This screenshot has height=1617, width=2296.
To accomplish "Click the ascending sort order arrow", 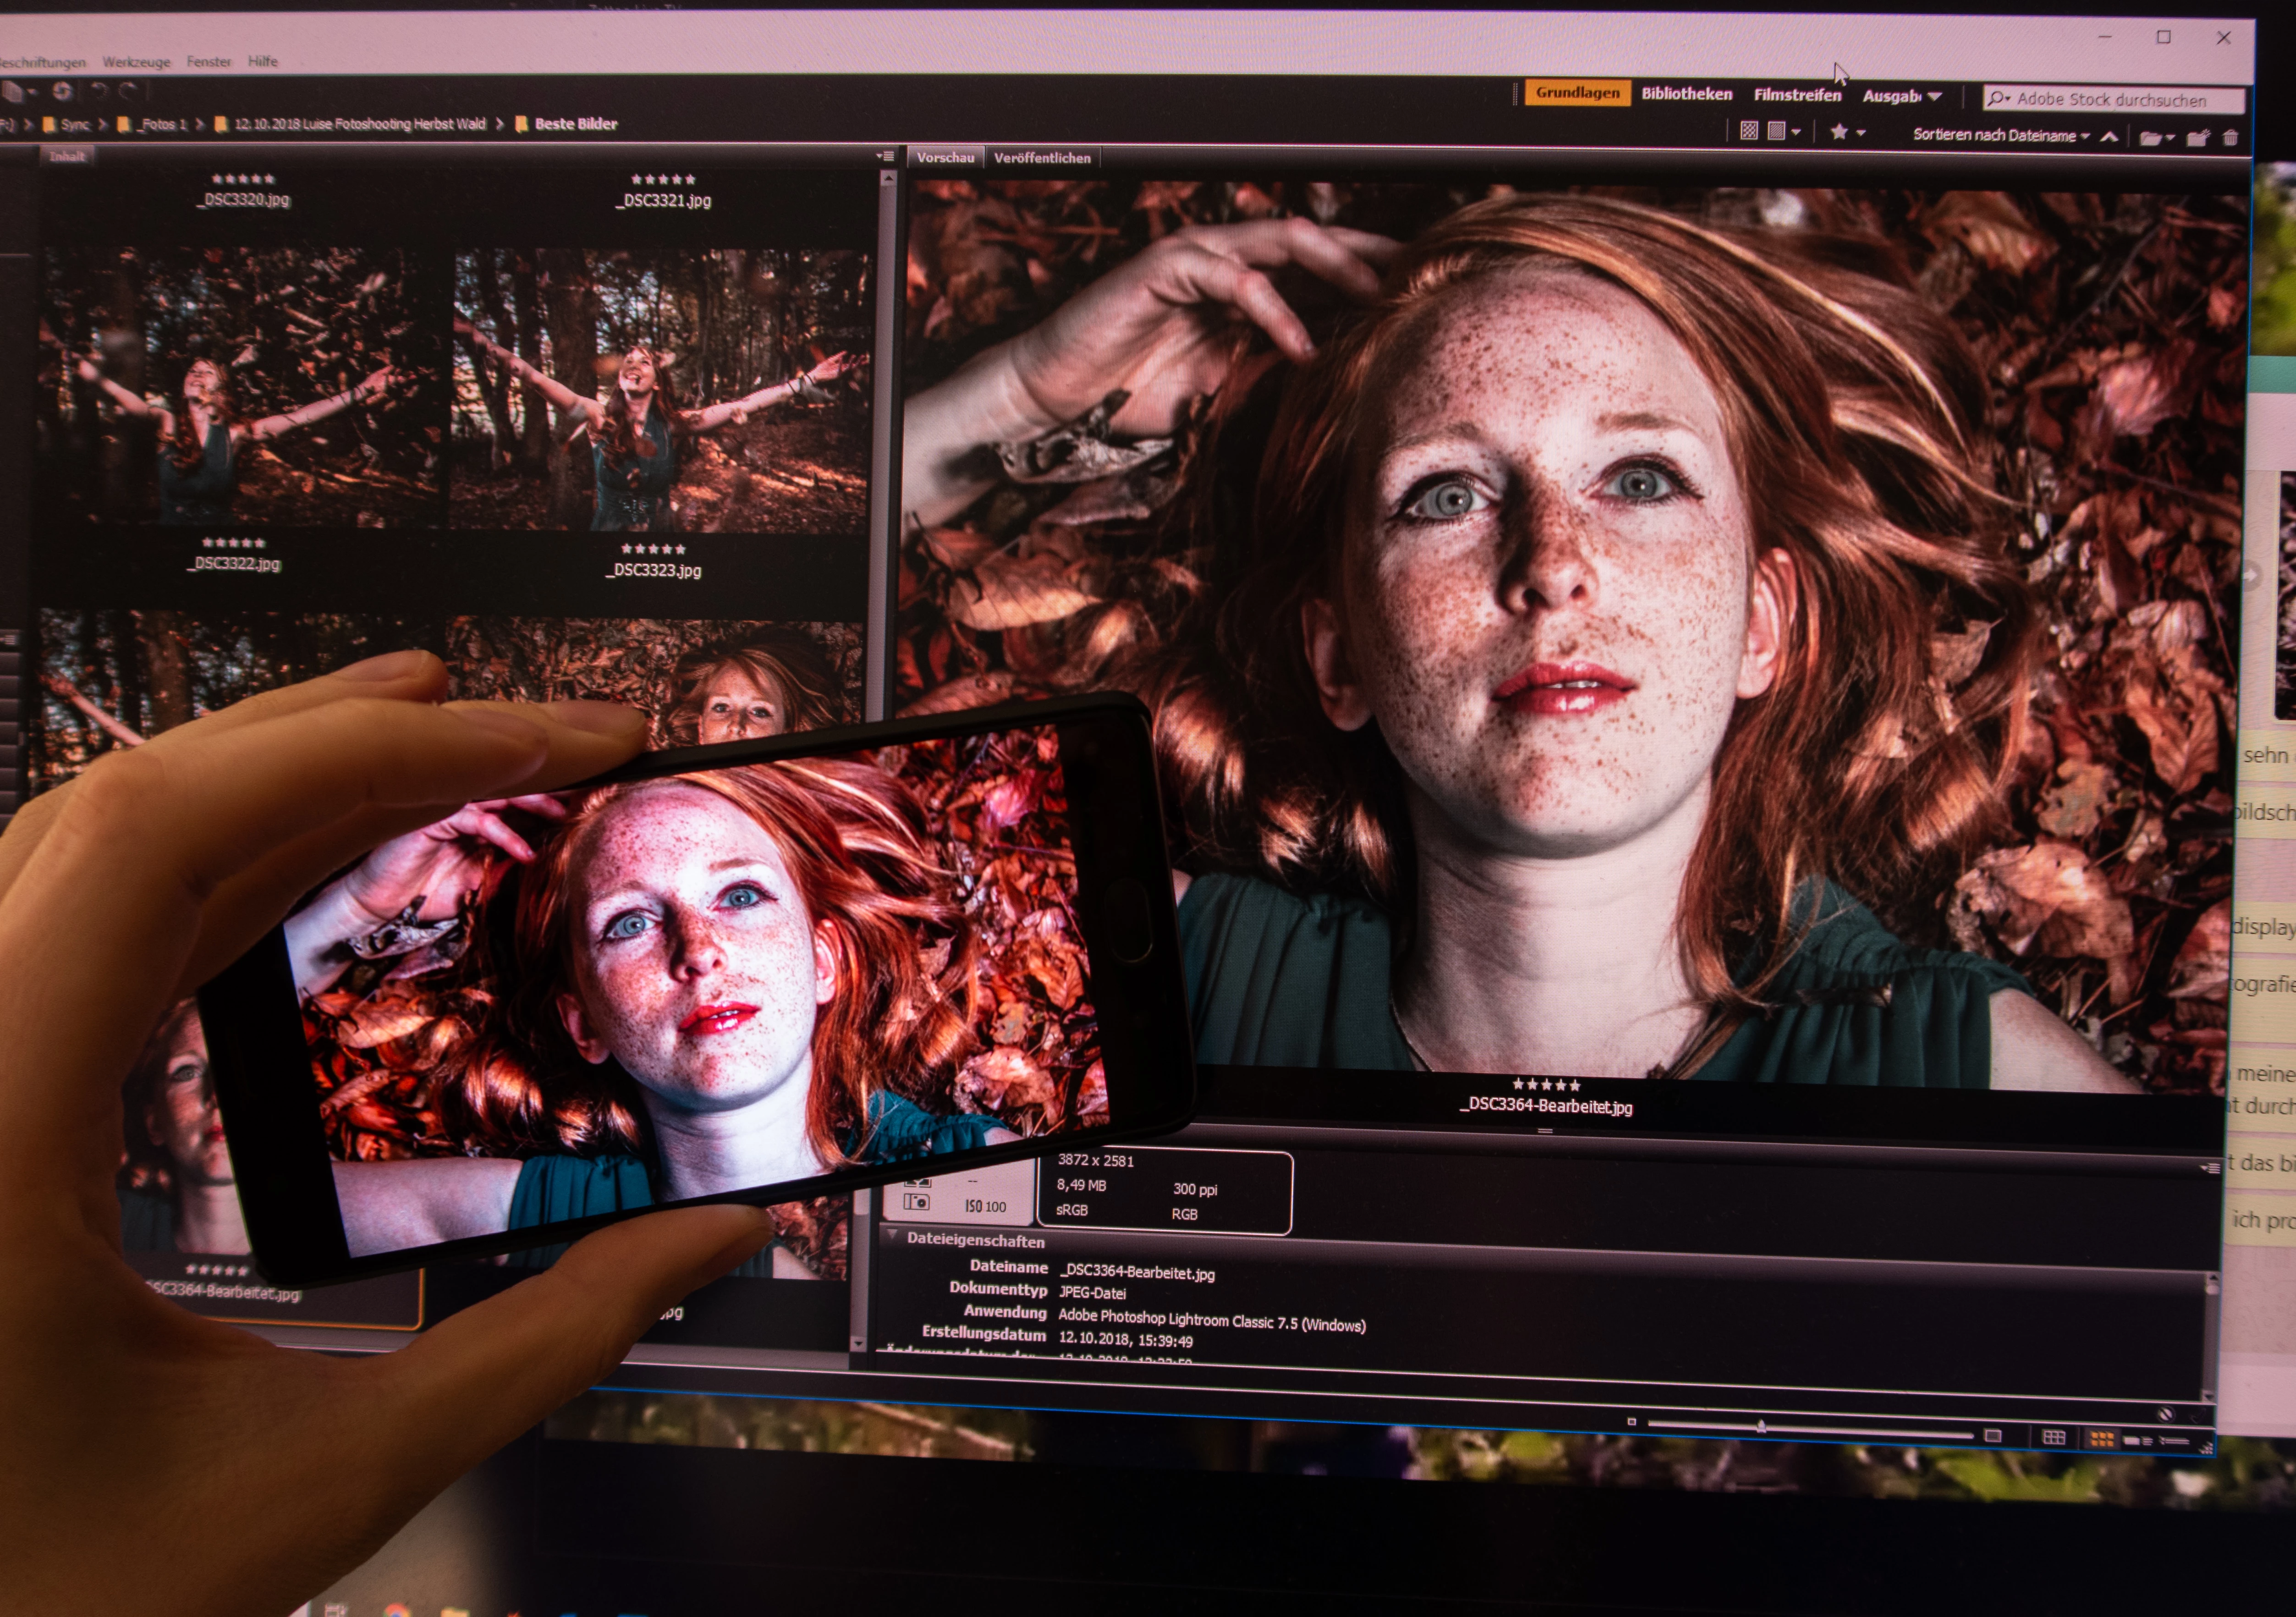I will [x=2109, y=136].
